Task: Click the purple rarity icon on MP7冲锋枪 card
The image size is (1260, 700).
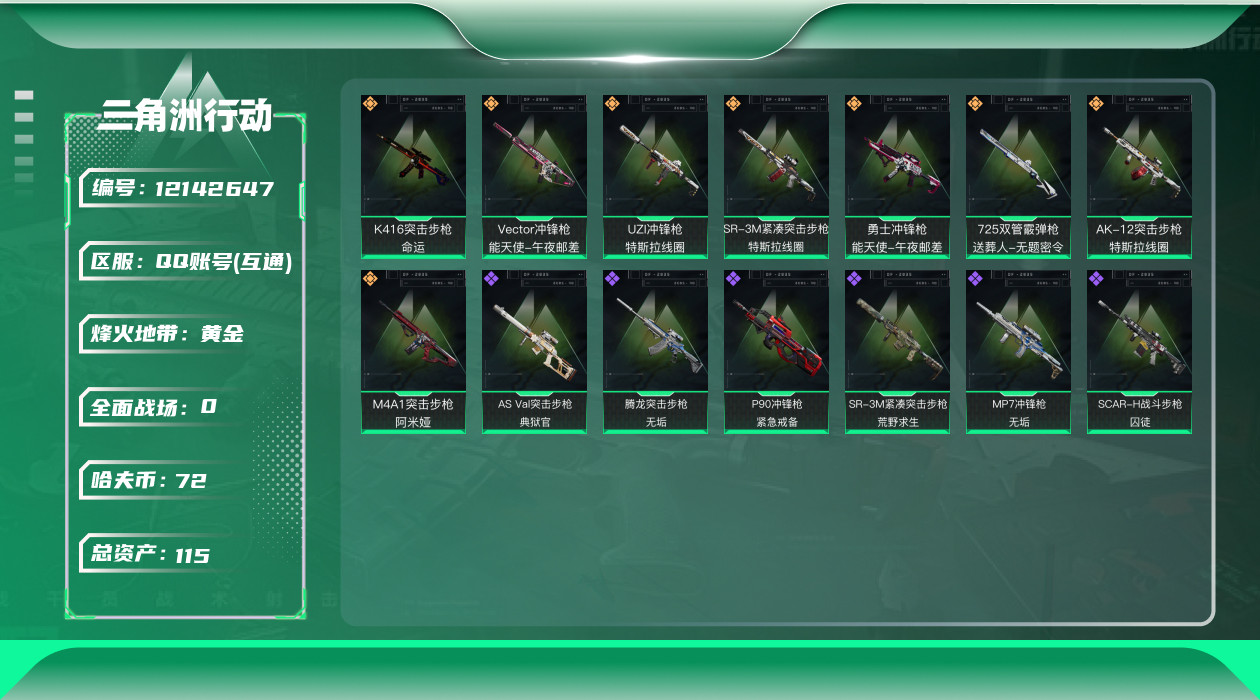Action: [975, 278]
